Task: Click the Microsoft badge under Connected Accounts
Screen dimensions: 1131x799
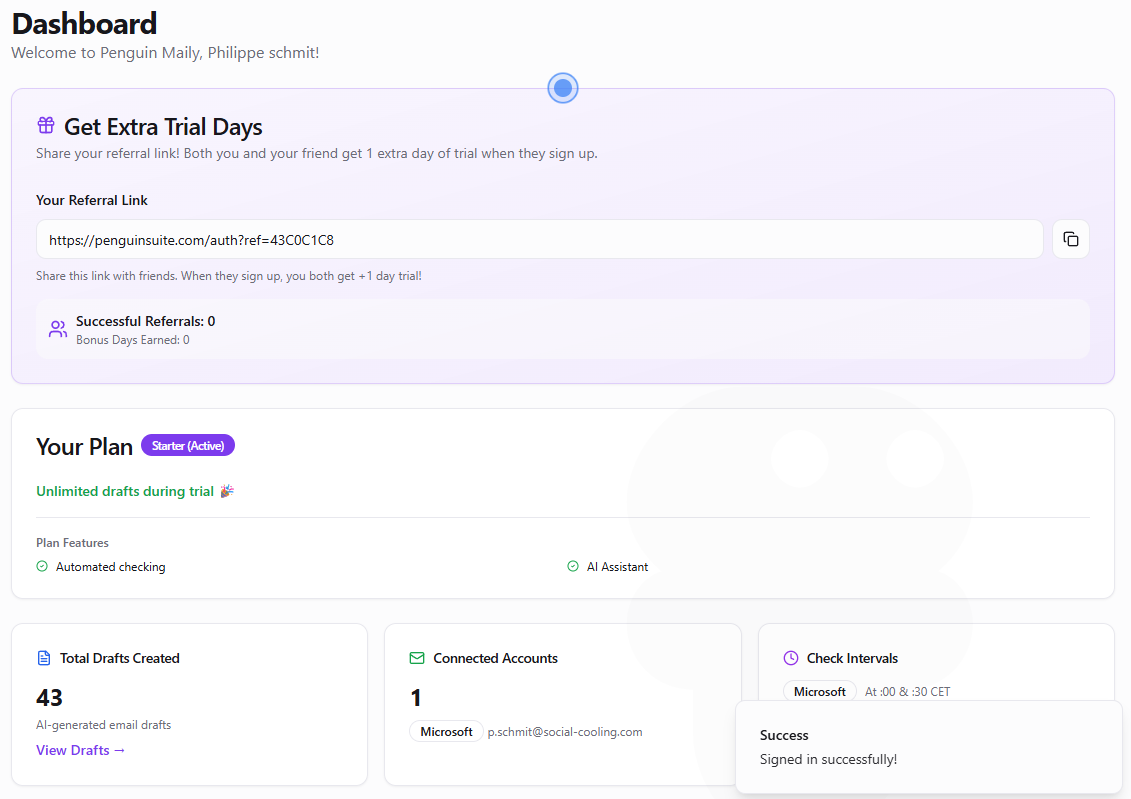Action: click(446, 732)
